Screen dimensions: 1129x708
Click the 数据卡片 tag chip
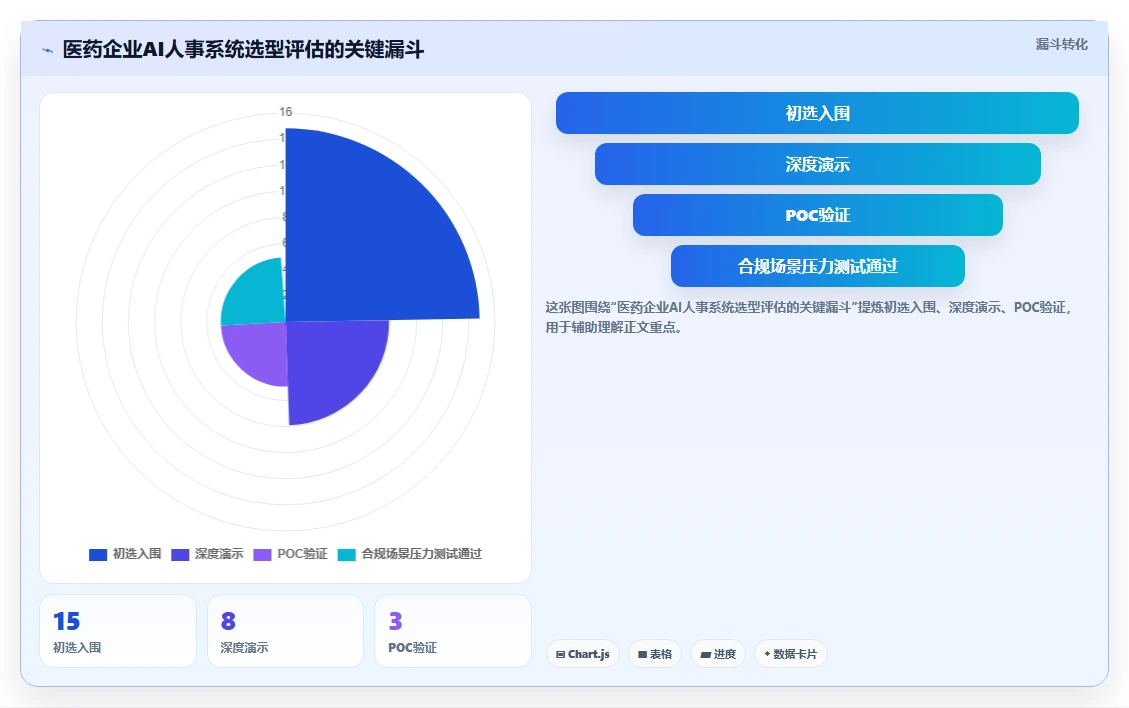pyautogui.click(x=791, y=654)
